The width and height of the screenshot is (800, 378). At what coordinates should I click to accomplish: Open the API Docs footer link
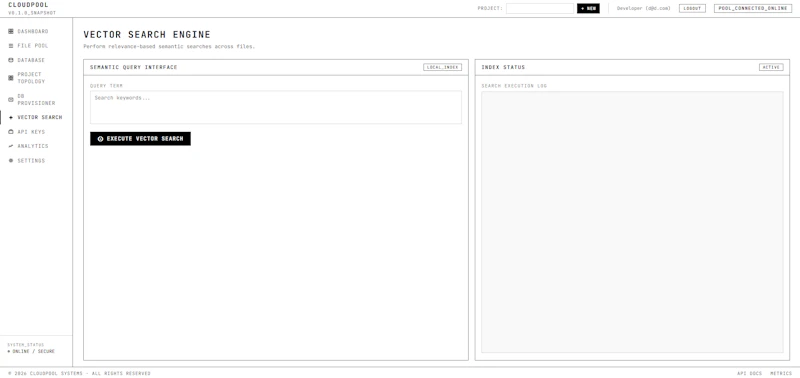[x=749, y=373]
